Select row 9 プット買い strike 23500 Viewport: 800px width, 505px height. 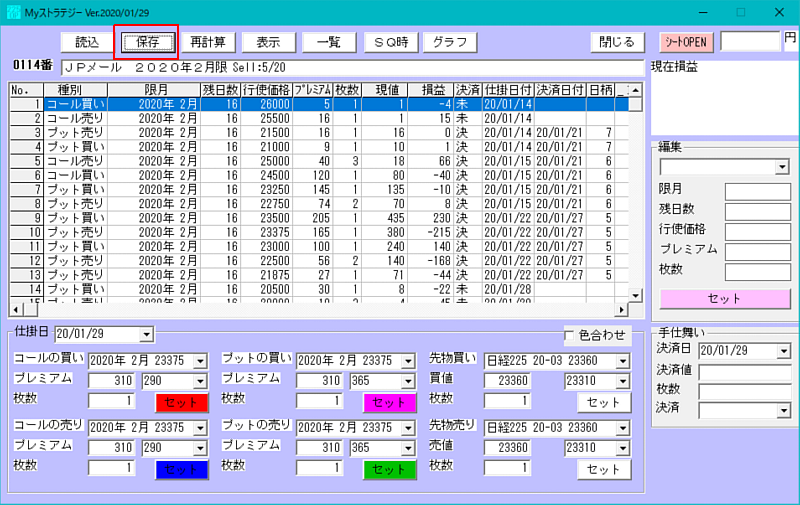click(319, 218)
